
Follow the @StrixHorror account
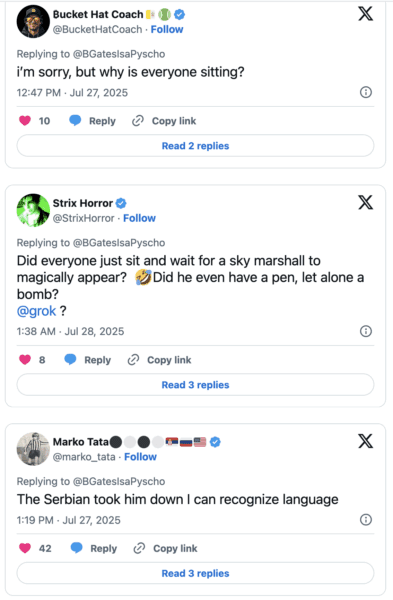[x=139, y=218]
